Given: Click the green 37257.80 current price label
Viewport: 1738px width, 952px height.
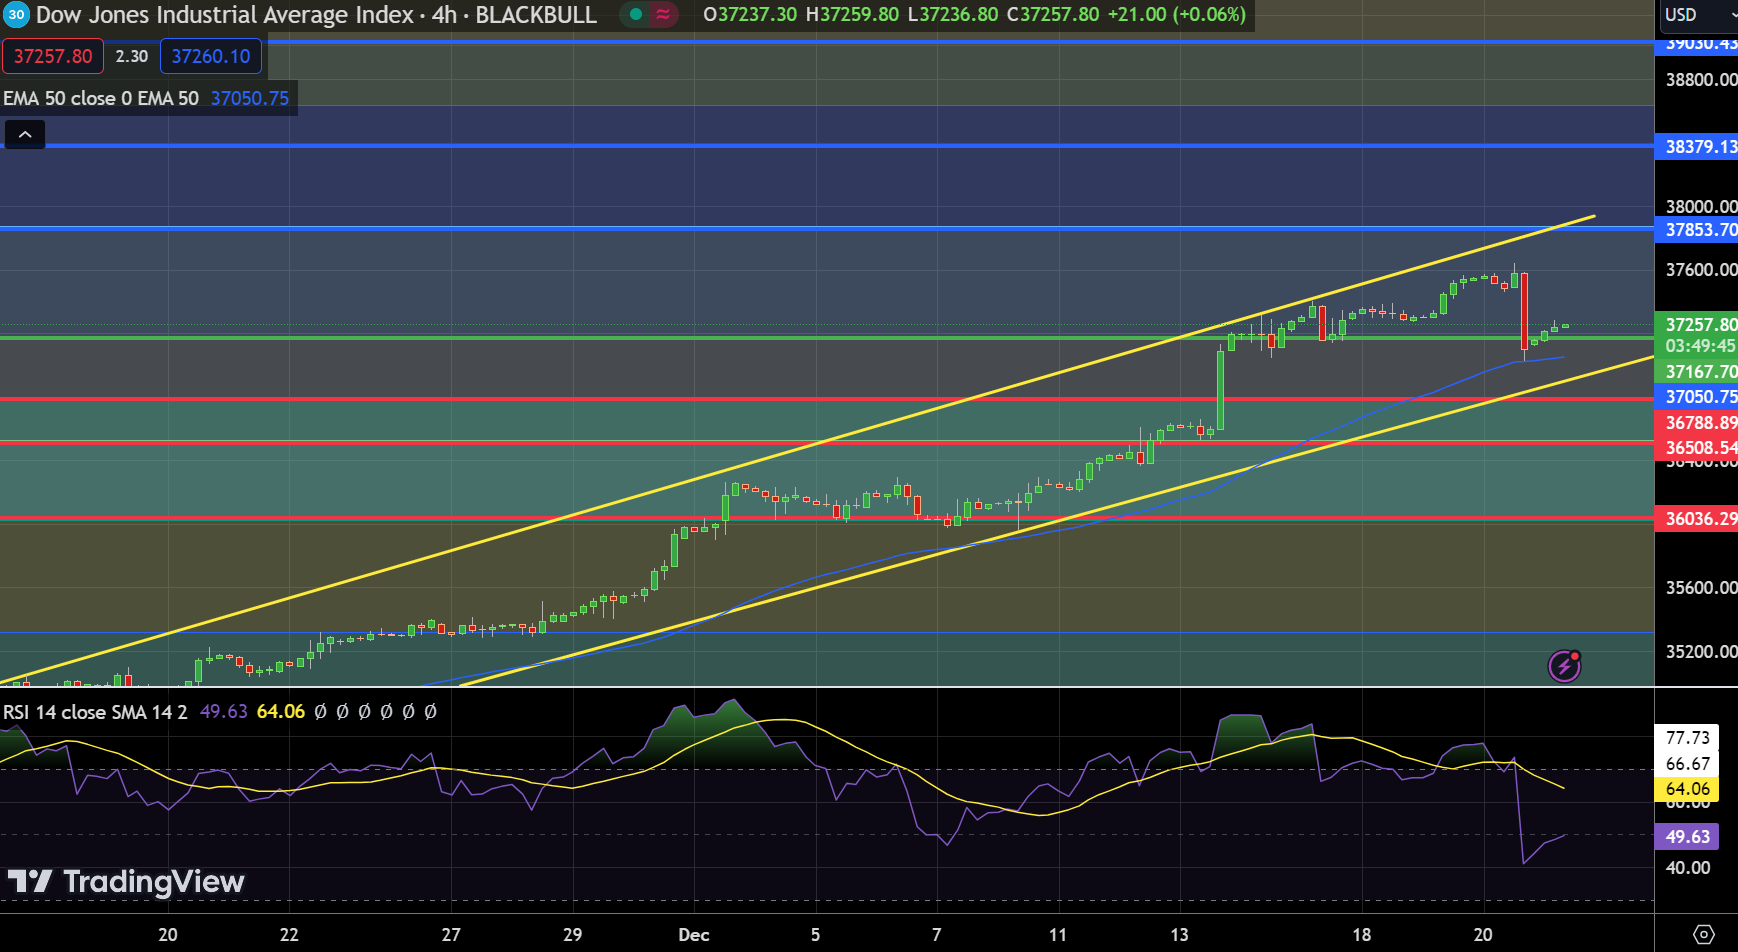Looking at the screenshot, I should (x=1697, y=324).
